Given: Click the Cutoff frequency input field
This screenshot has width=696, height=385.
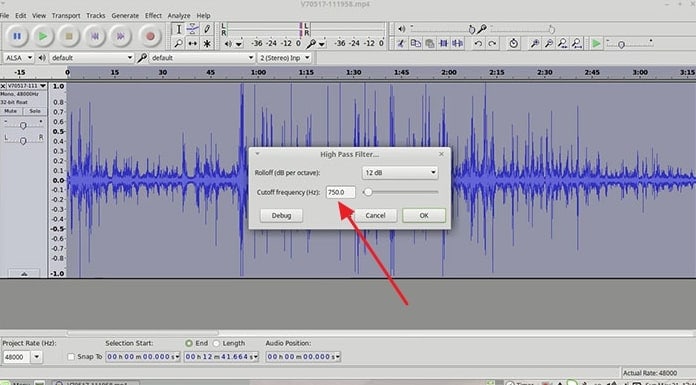Looking at the screenshot, I should point(340,192).
